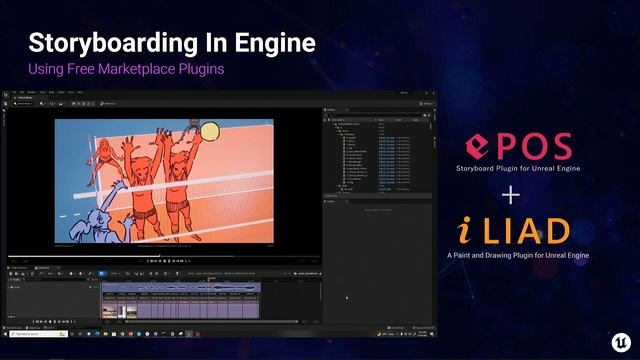Open the add content dropdown icon in the toolbar

tap(42, 104)
